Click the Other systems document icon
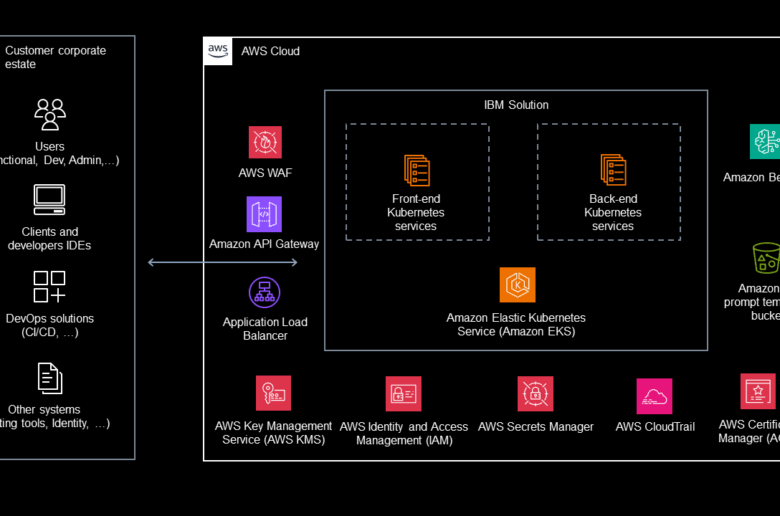The image size is (780, 516). pyautogui.click(x=49, y=377)
